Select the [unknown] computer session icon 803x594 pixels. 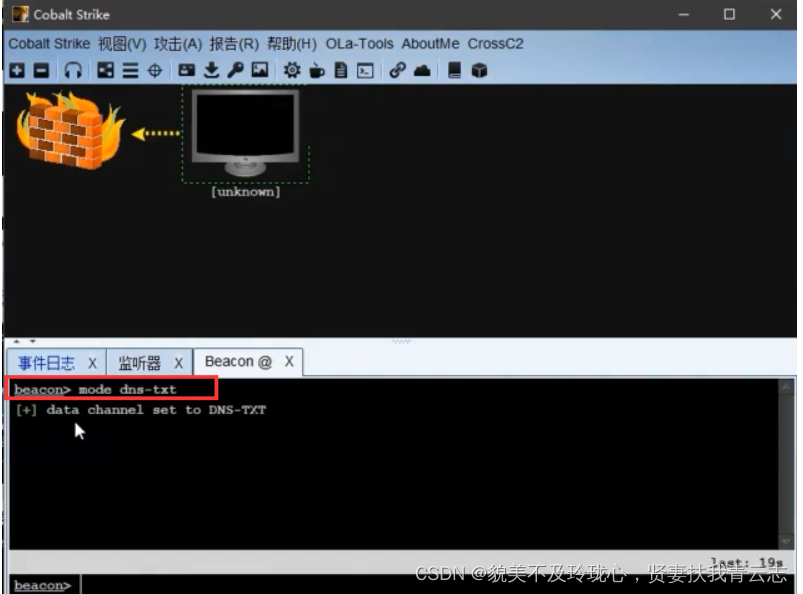pos(245,133)
